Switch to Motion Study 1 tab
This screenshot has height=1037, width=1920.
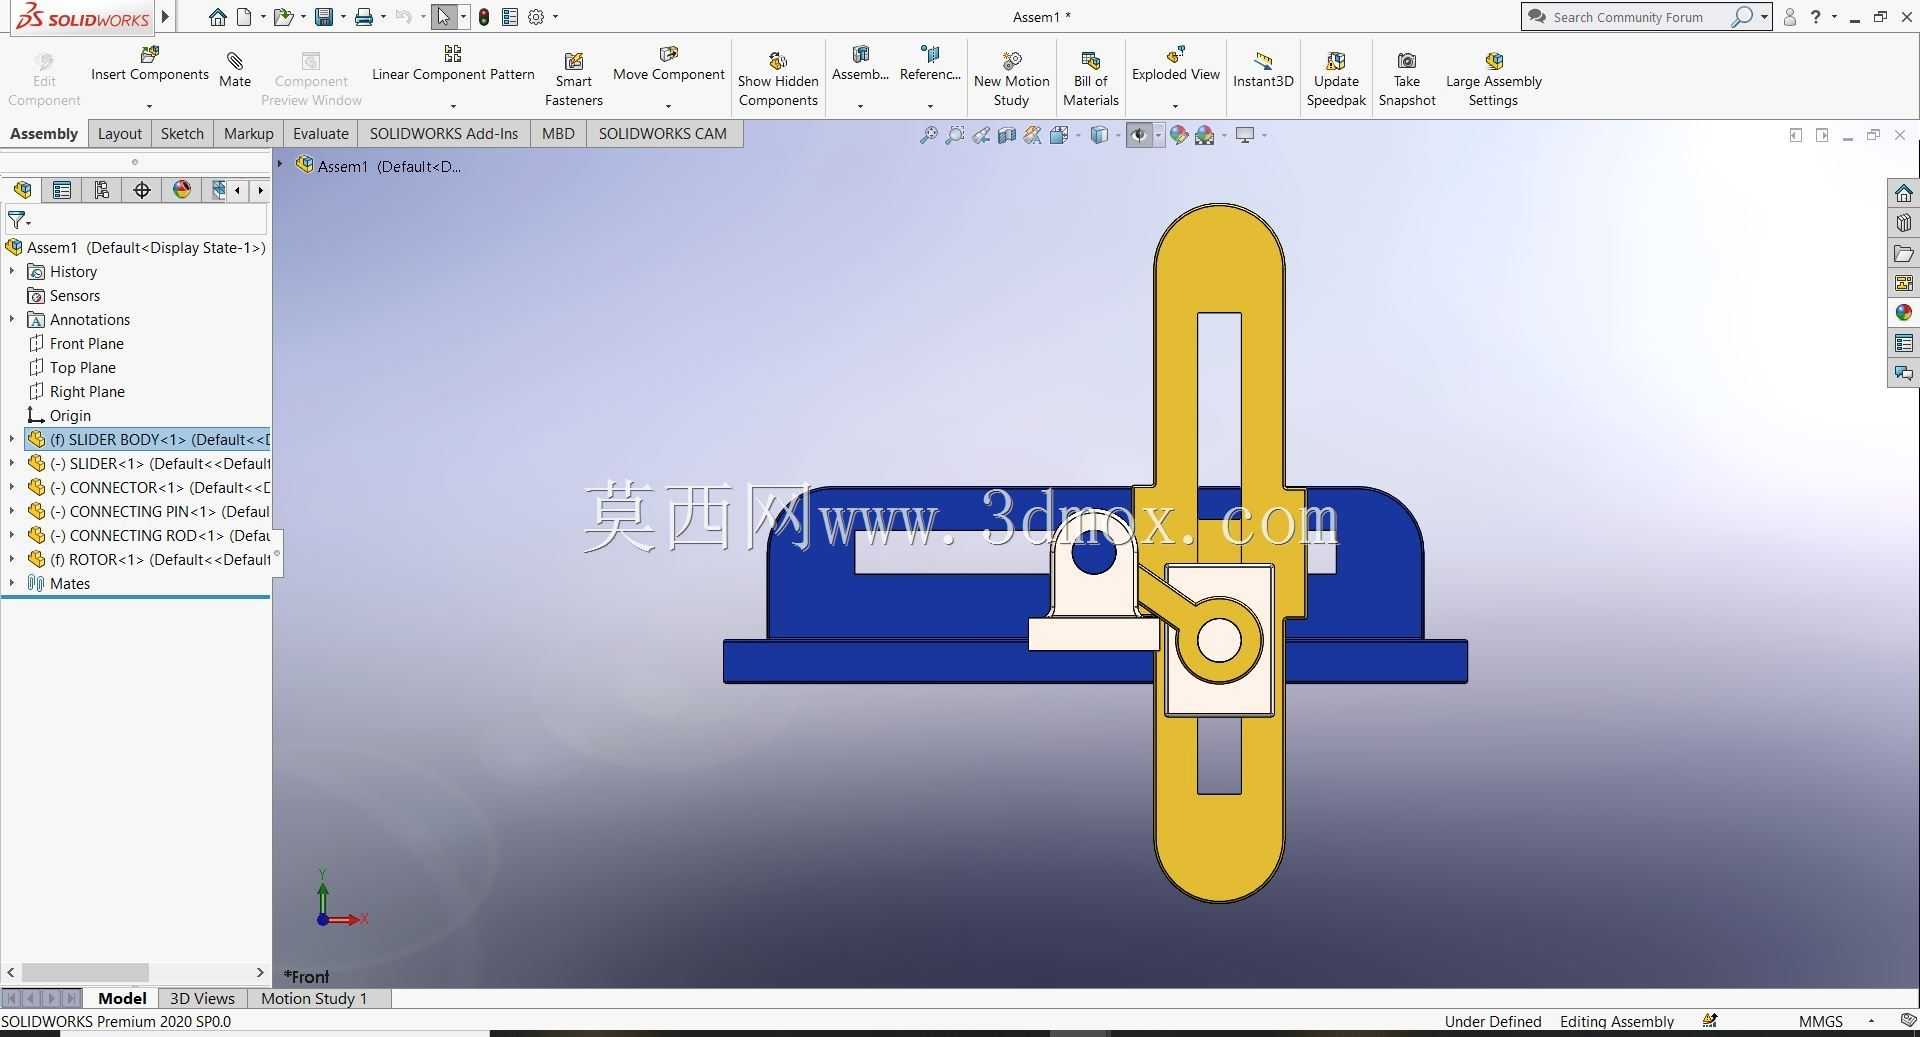point(314,998)
